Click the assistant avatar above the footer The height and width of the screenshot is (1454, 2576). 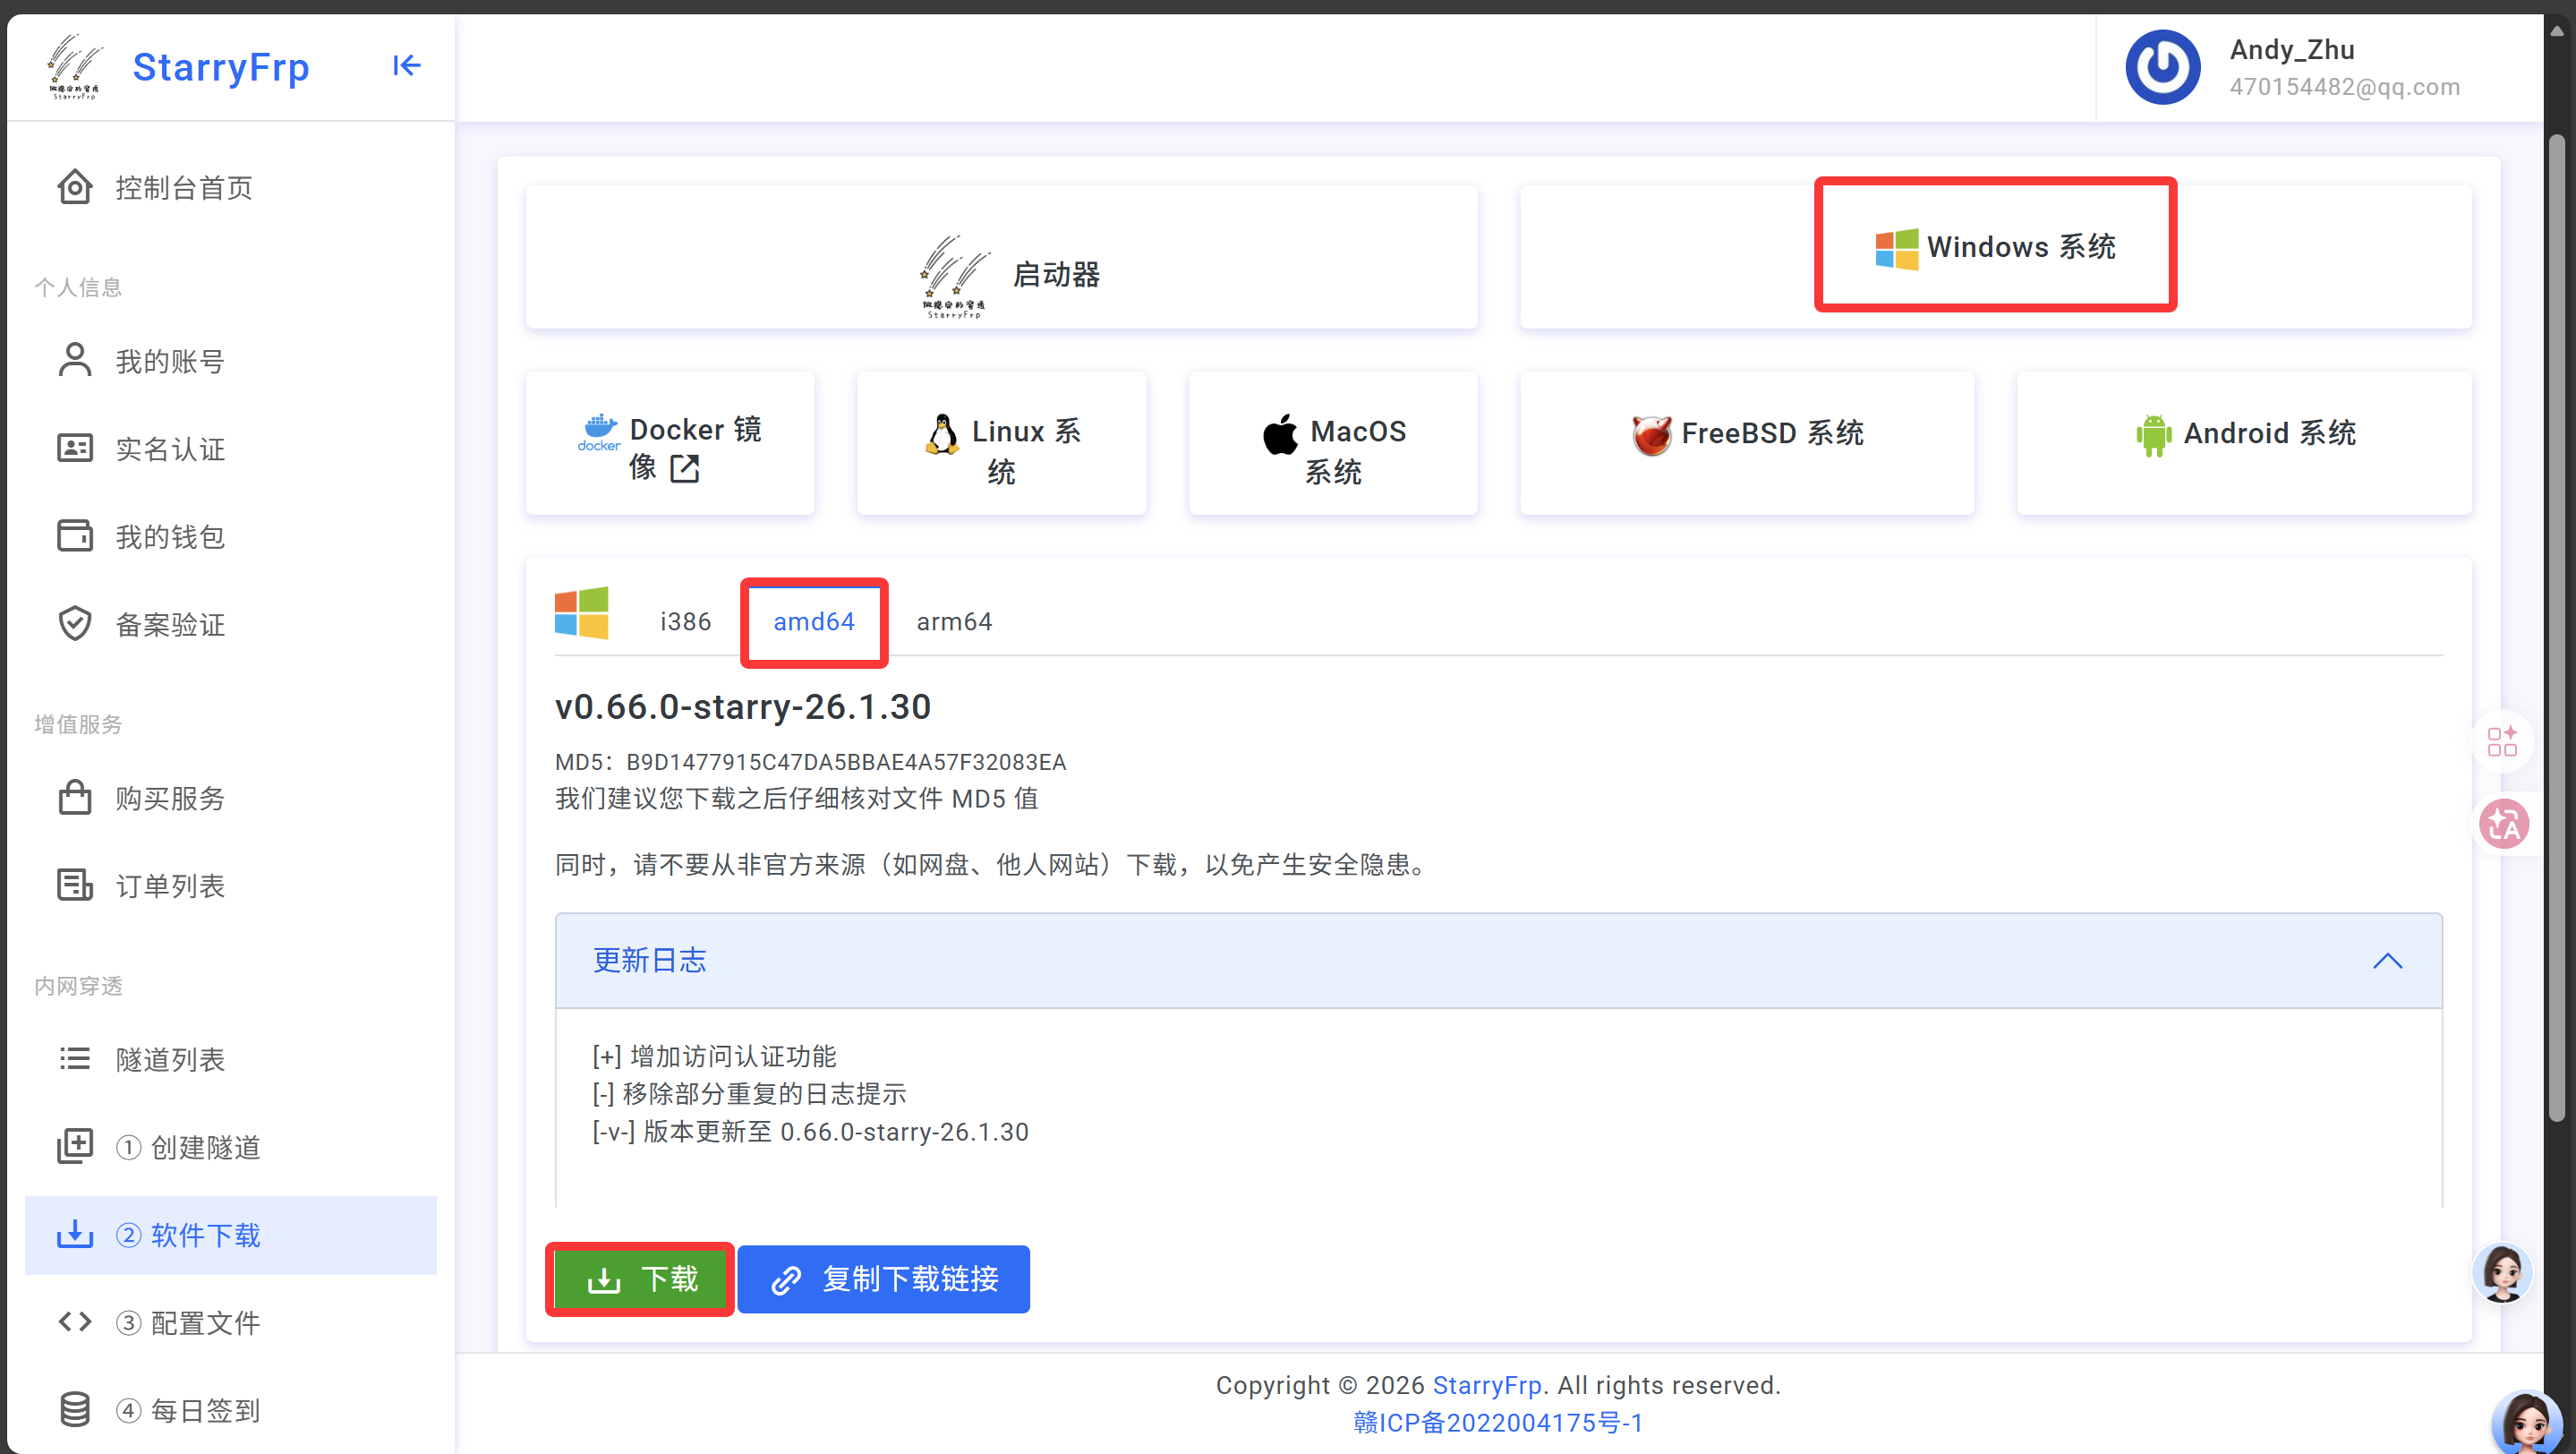point(2502,1272)
